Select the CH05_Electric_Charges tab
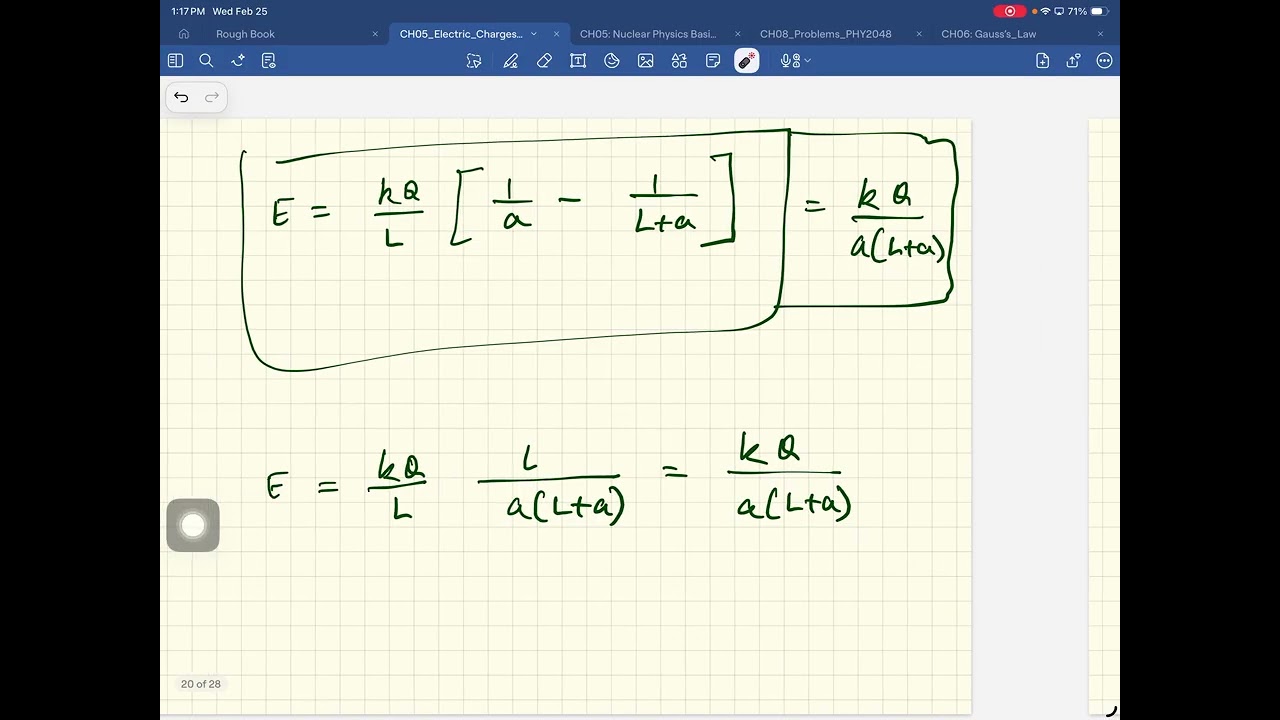This screenshot has height=720, width=1280. 461,34
